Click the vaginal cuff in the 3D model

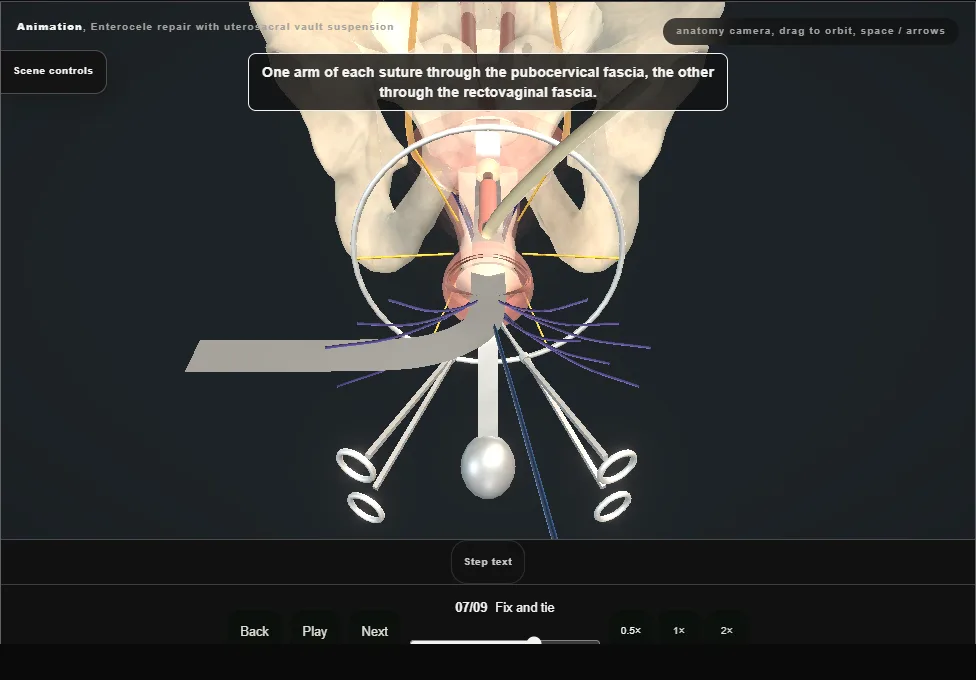coord(488,281)
